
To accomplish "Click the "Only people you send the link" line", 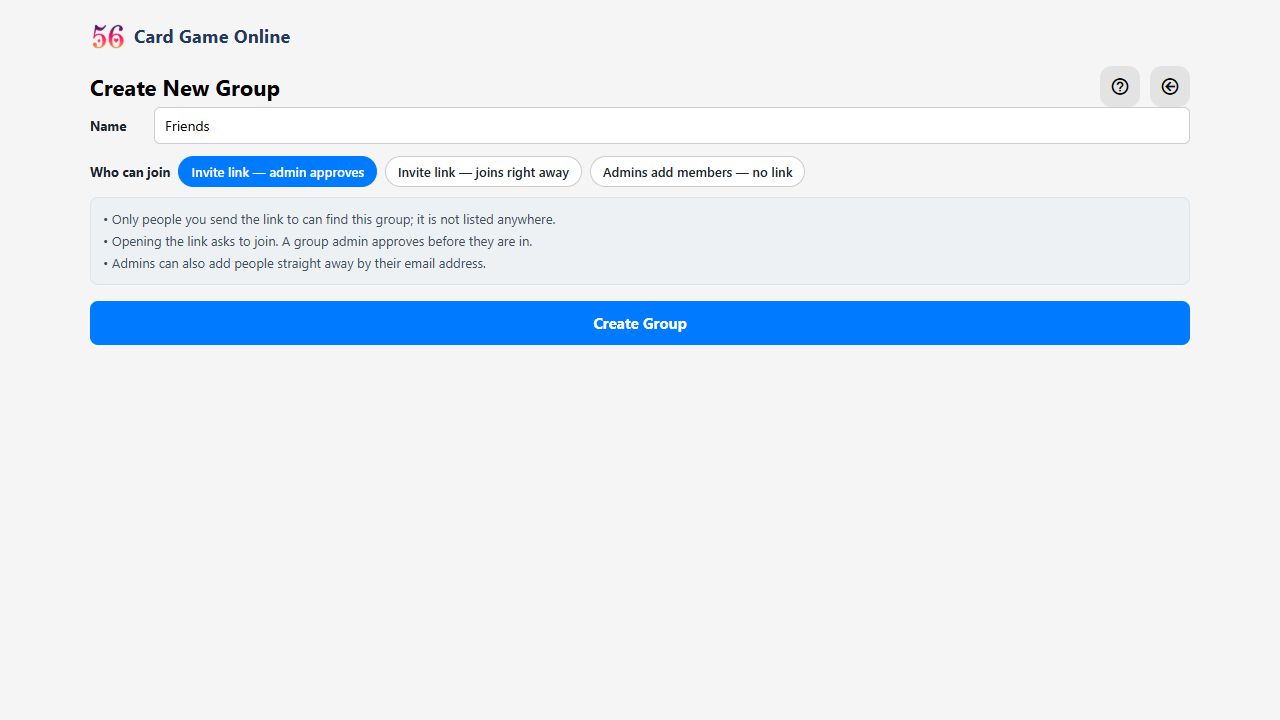I will pyautogui.click(x=329, y=219).
